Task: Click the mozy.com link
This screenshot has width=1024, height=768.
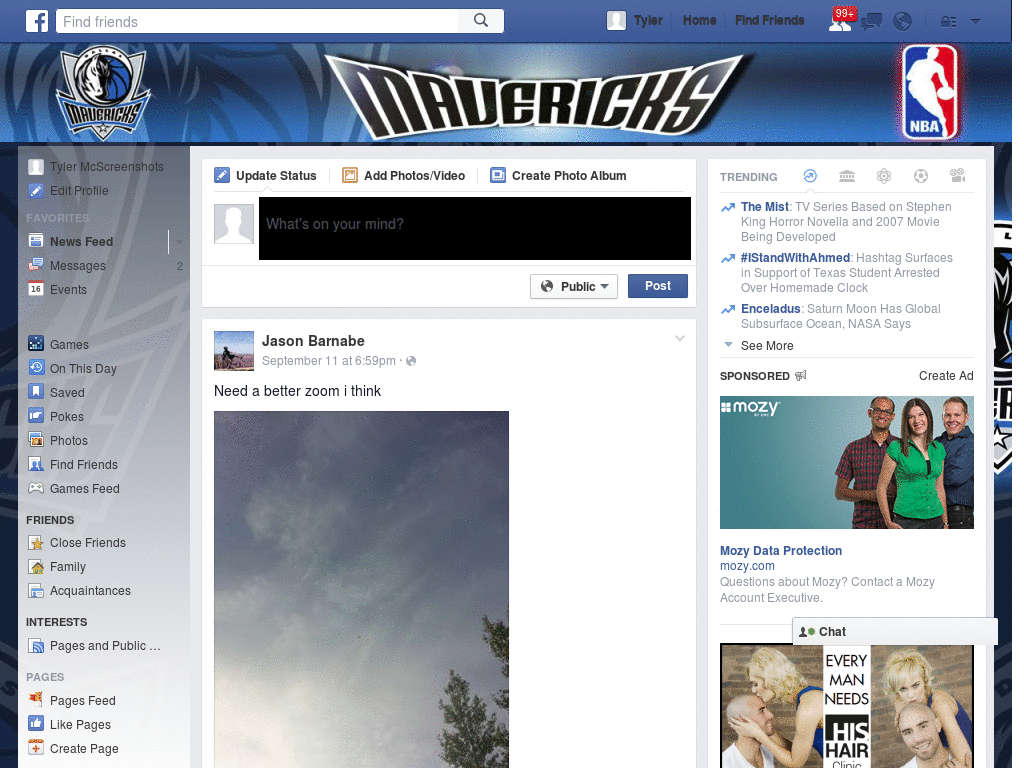Action: 747,566
